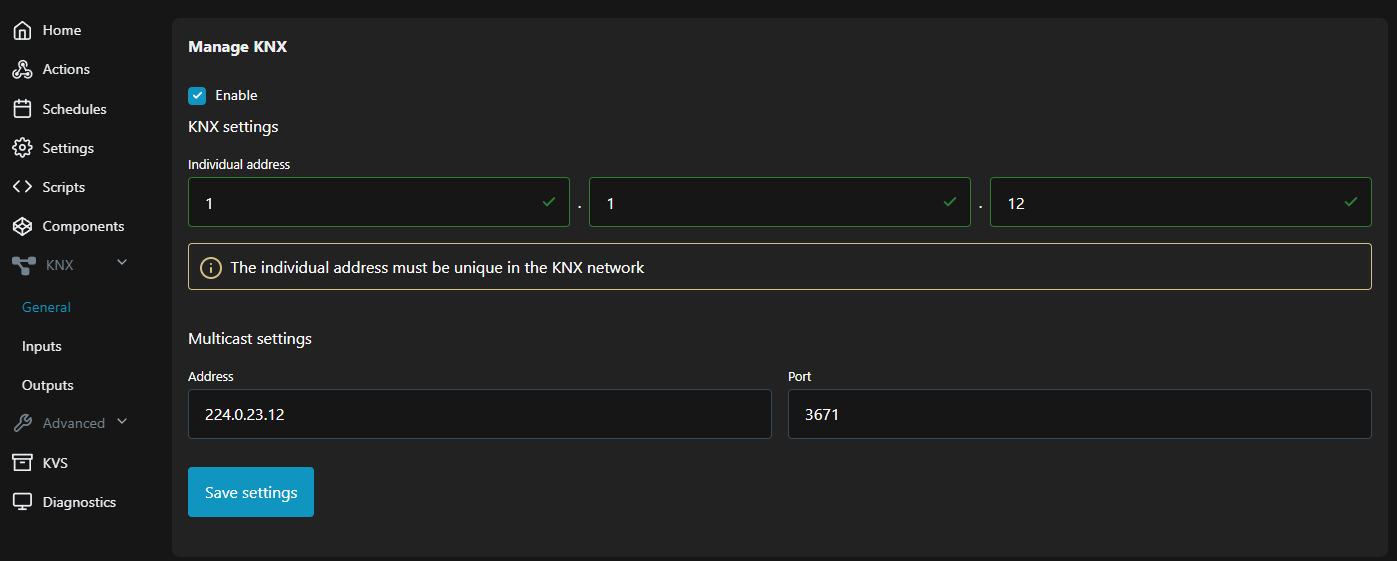Collapse the KNX menu chevron
The image size is (1397, 561).
tap(122, 263)
